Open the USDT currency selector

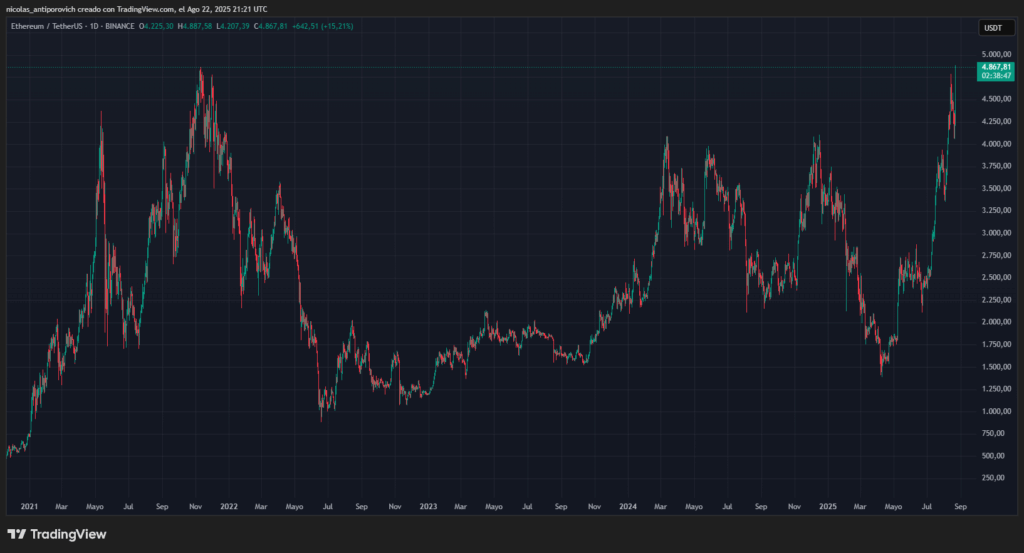[996, 28]
